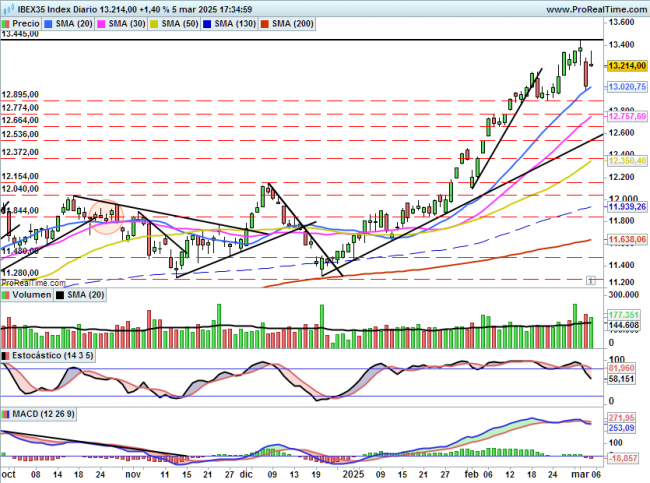Click the Estocástico indicator icon
650x483 pixels.
click(x=7, y=356)
